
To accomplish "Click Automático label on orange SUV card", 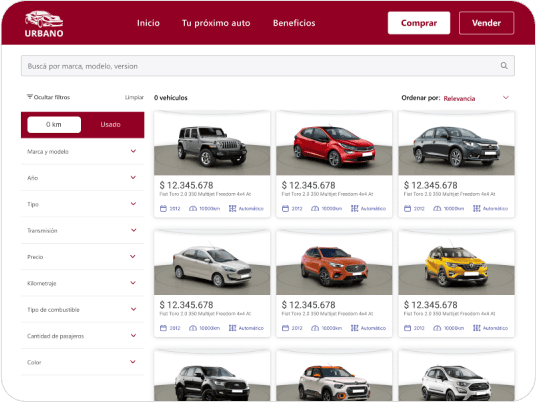I will [373, 328].
